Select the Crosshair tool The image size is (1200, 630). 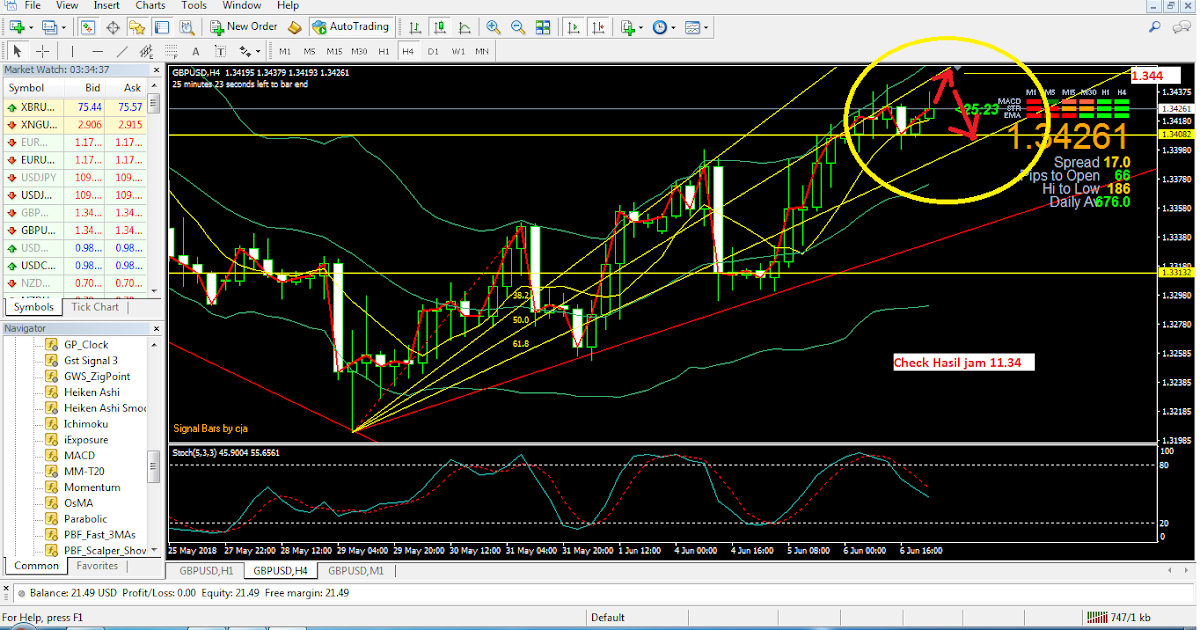43,50
